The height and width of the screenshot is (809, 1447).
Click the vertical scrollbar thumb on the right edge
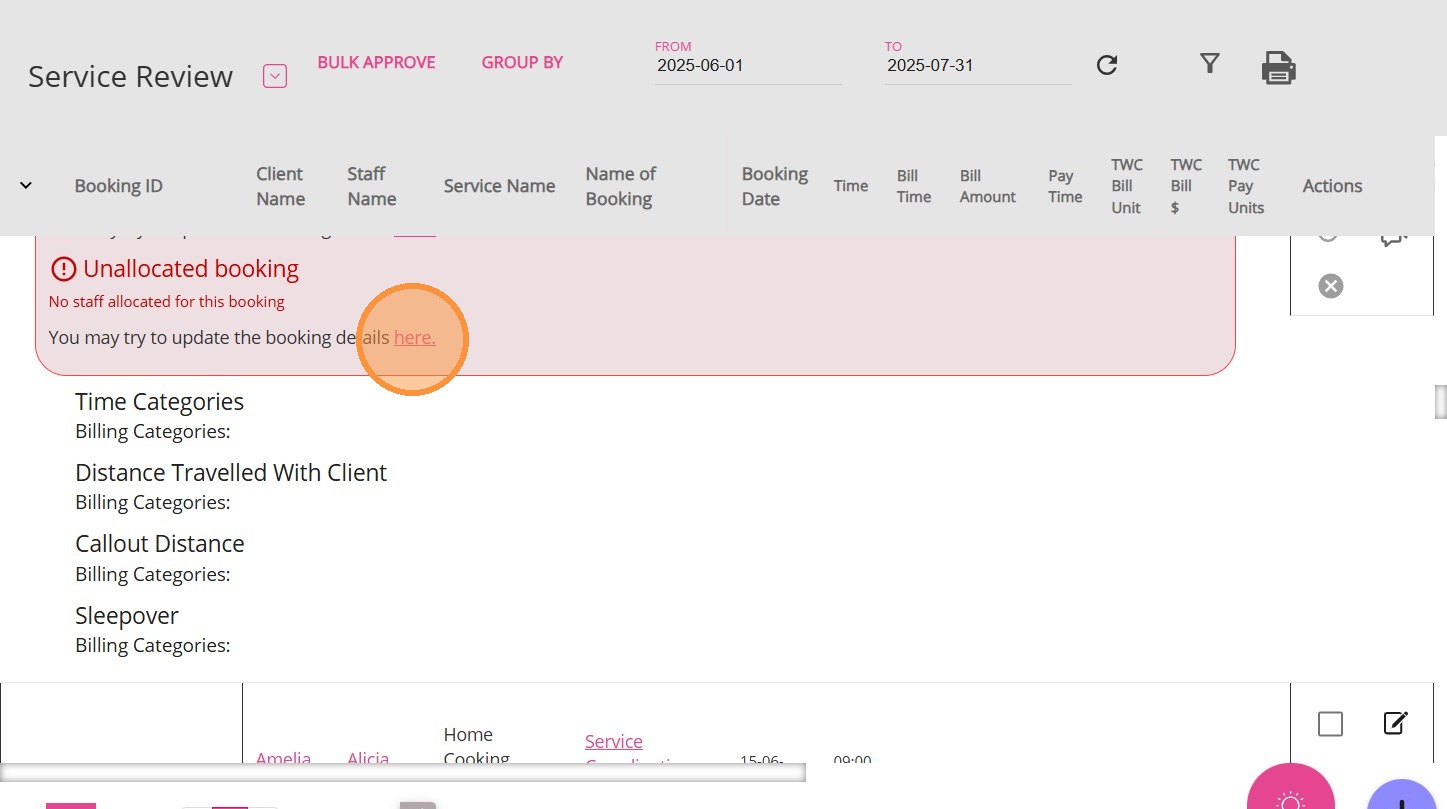coord(1441,401)
